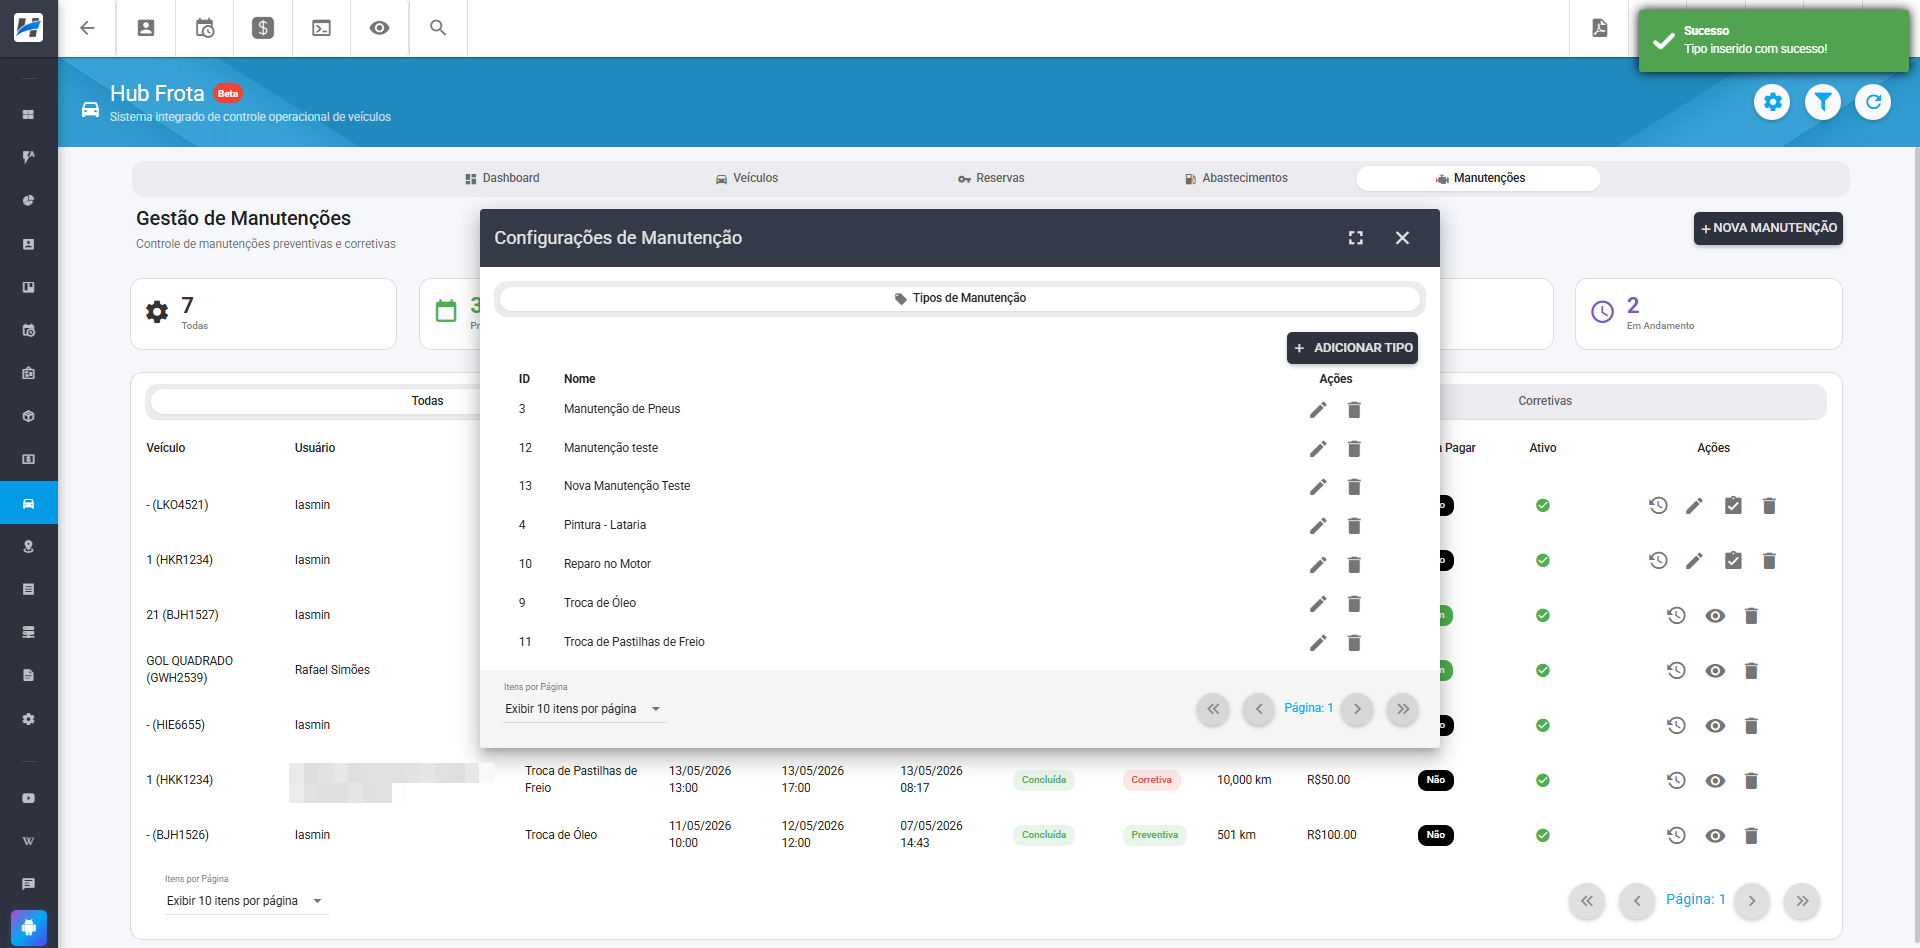Image resolution: width=1920 pixels, height=948 pixels.
Task: Open dialog items per page dropdown
Action: coord(584,709)
